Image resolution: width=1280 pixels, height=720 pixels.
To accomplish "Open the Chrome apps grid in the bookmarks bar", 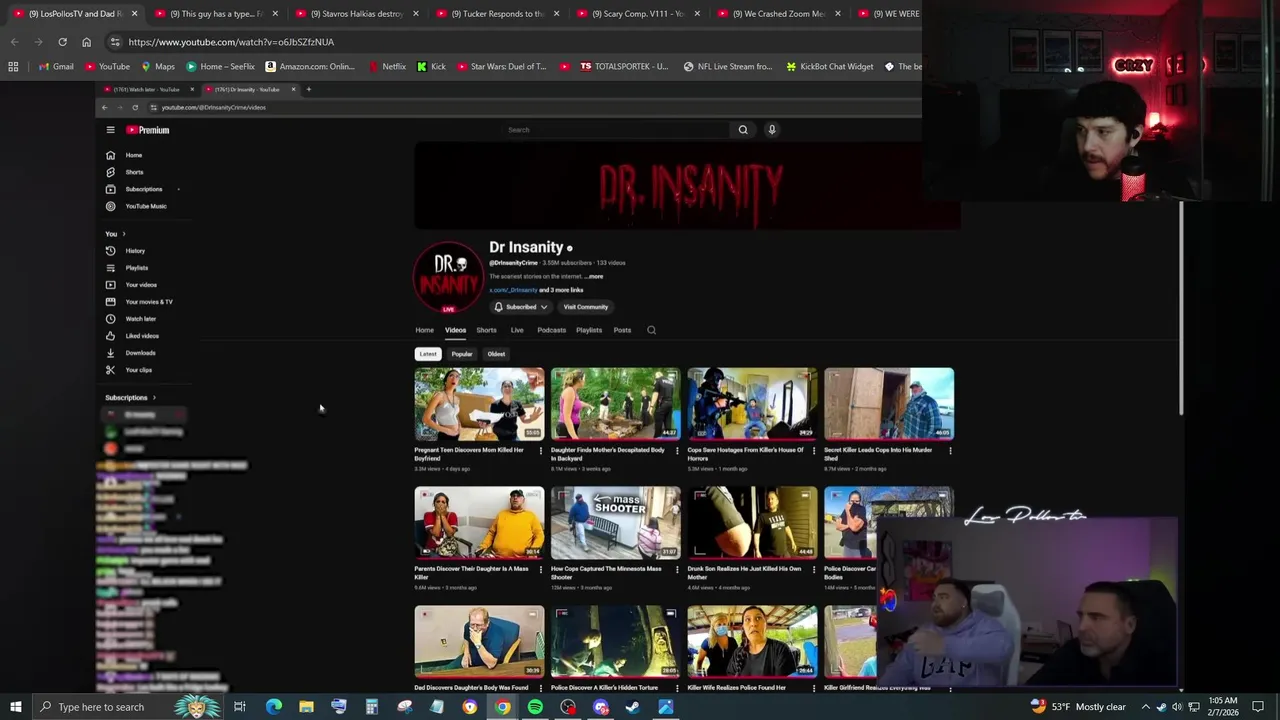I will point(13,67).
